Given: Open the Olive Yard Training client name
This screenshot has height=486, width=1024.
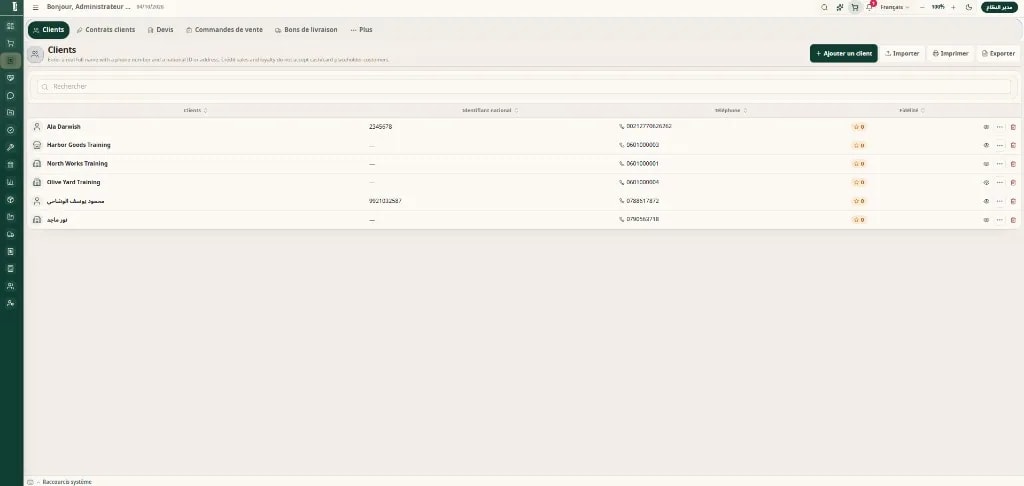Looking at the screenshot, I should click(73, 182).
